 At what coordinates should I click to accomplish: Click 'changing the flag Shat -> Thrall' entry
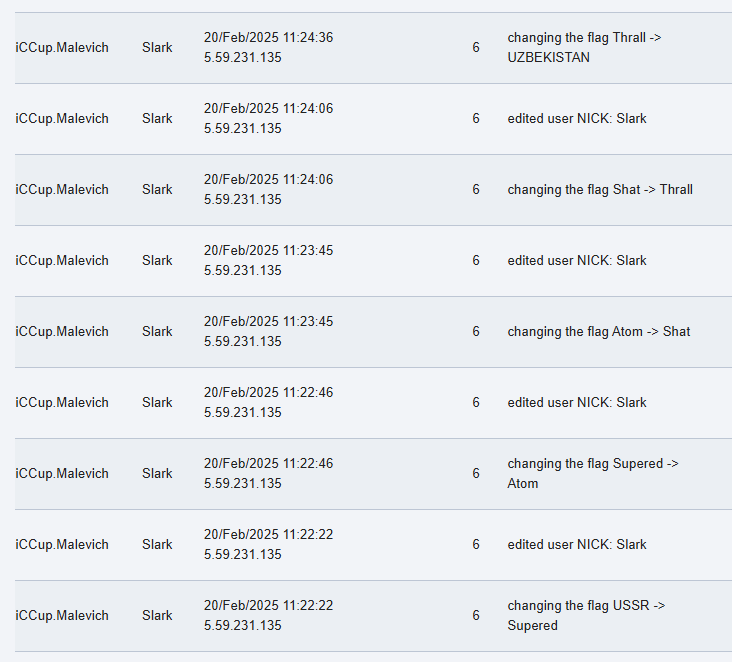pyautogui.click(x=600, y=190)
